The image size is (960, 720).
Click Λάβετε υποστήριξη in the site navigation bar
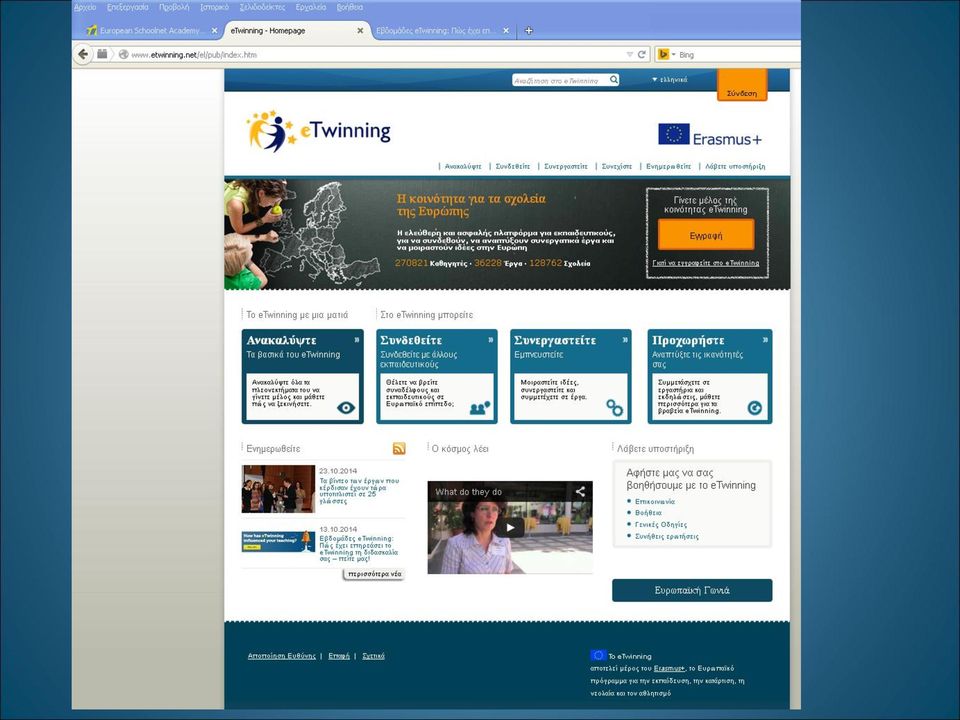(735, 167)
